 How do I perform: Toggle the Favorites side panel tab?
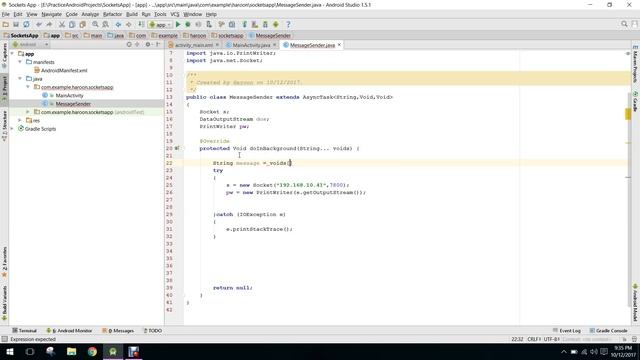click(x=4, y=262)
